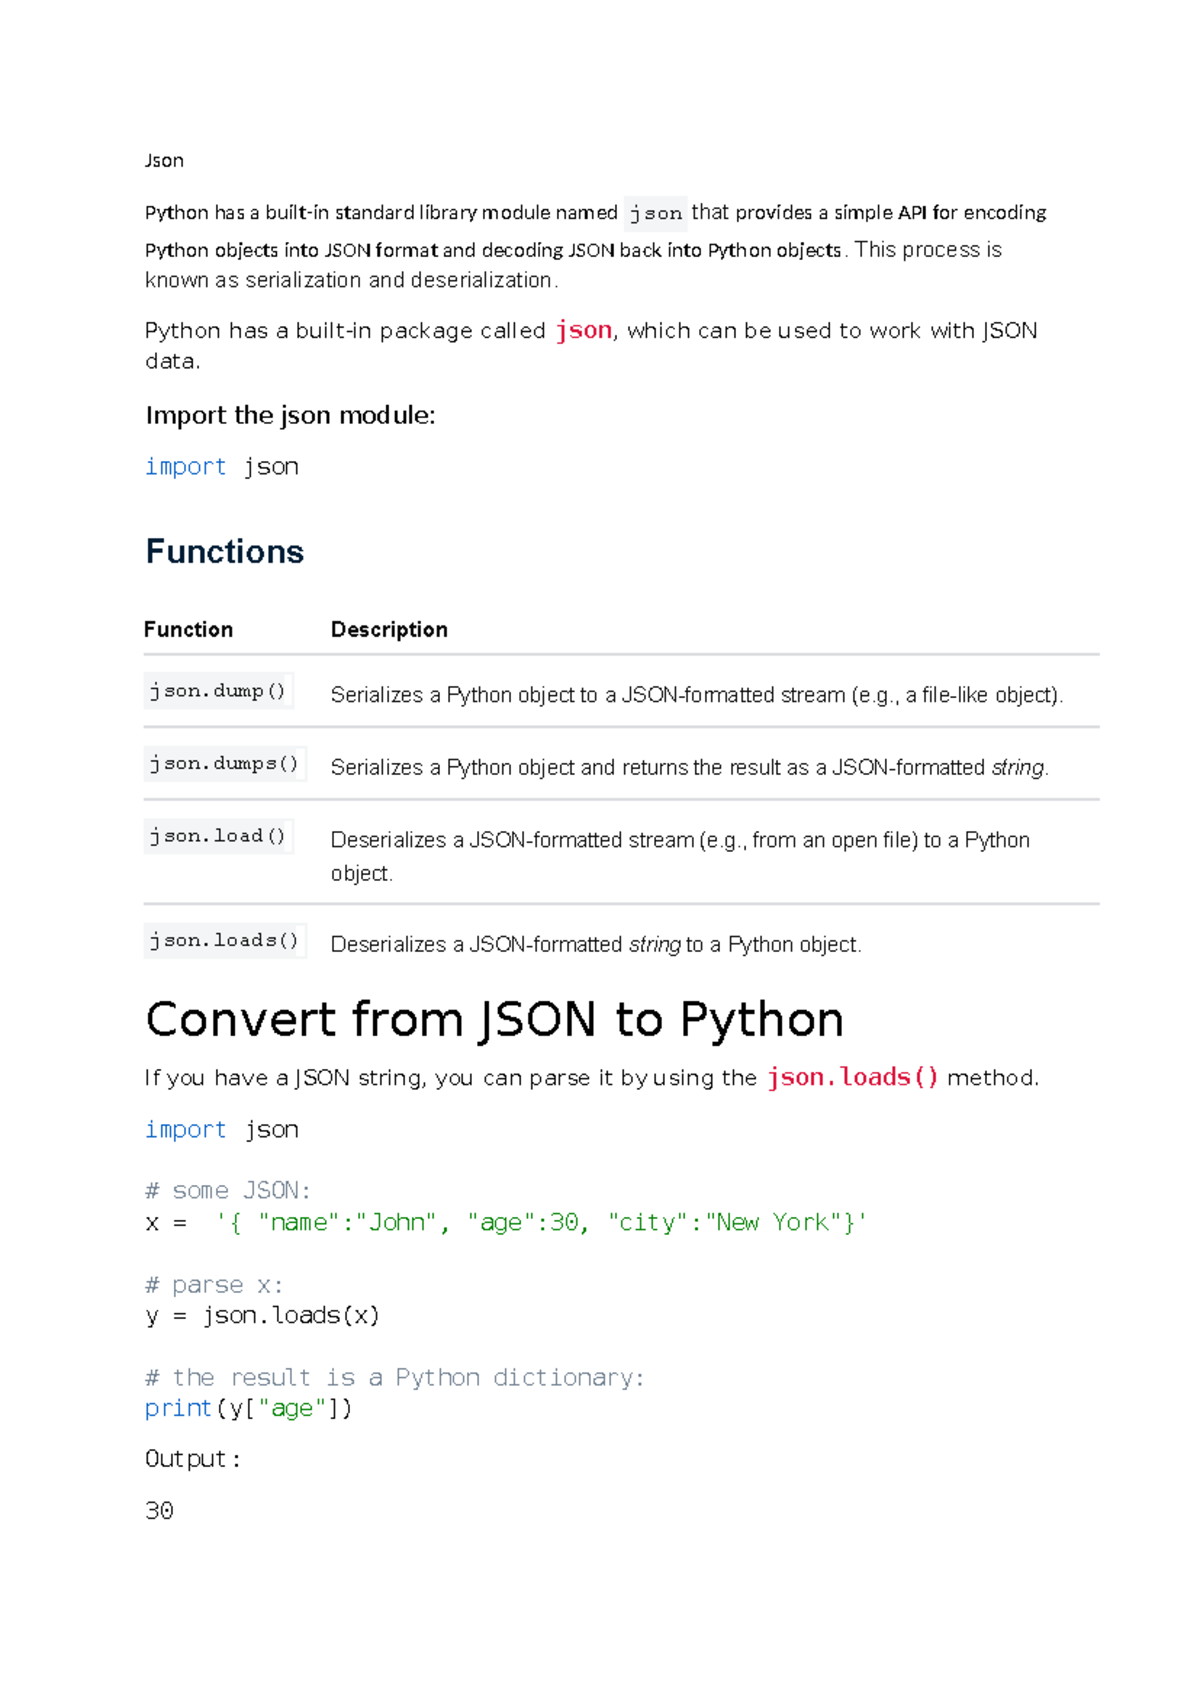Click the 'y = json.loads(x)' code line

[262, 1315]
